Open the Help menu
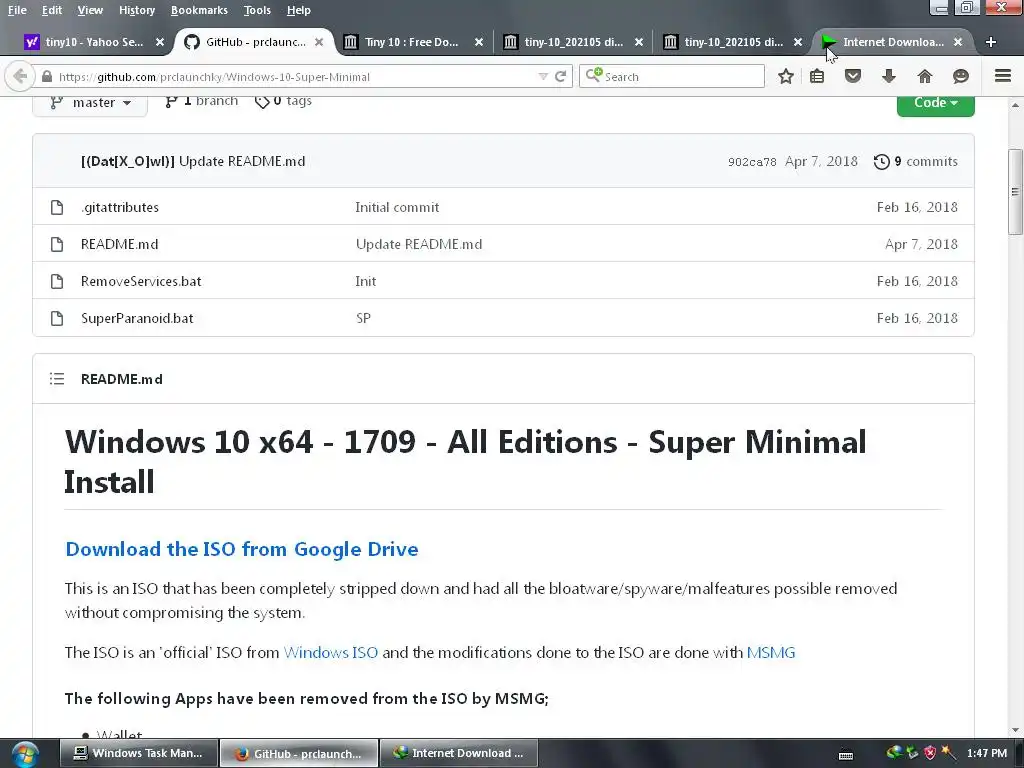The image size is (1024, 768). (x=298, y=10)
